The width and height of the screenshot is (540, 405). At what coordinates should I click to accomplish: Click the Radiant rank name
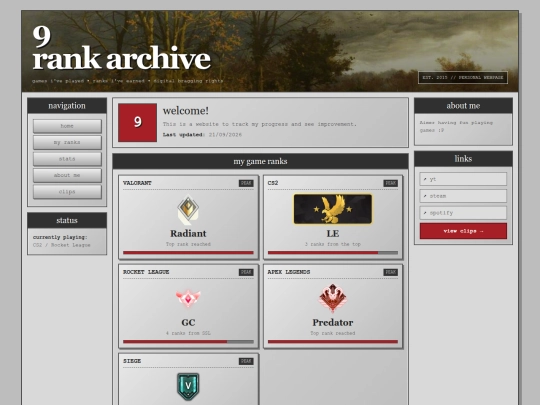click(x=188, y=233)
